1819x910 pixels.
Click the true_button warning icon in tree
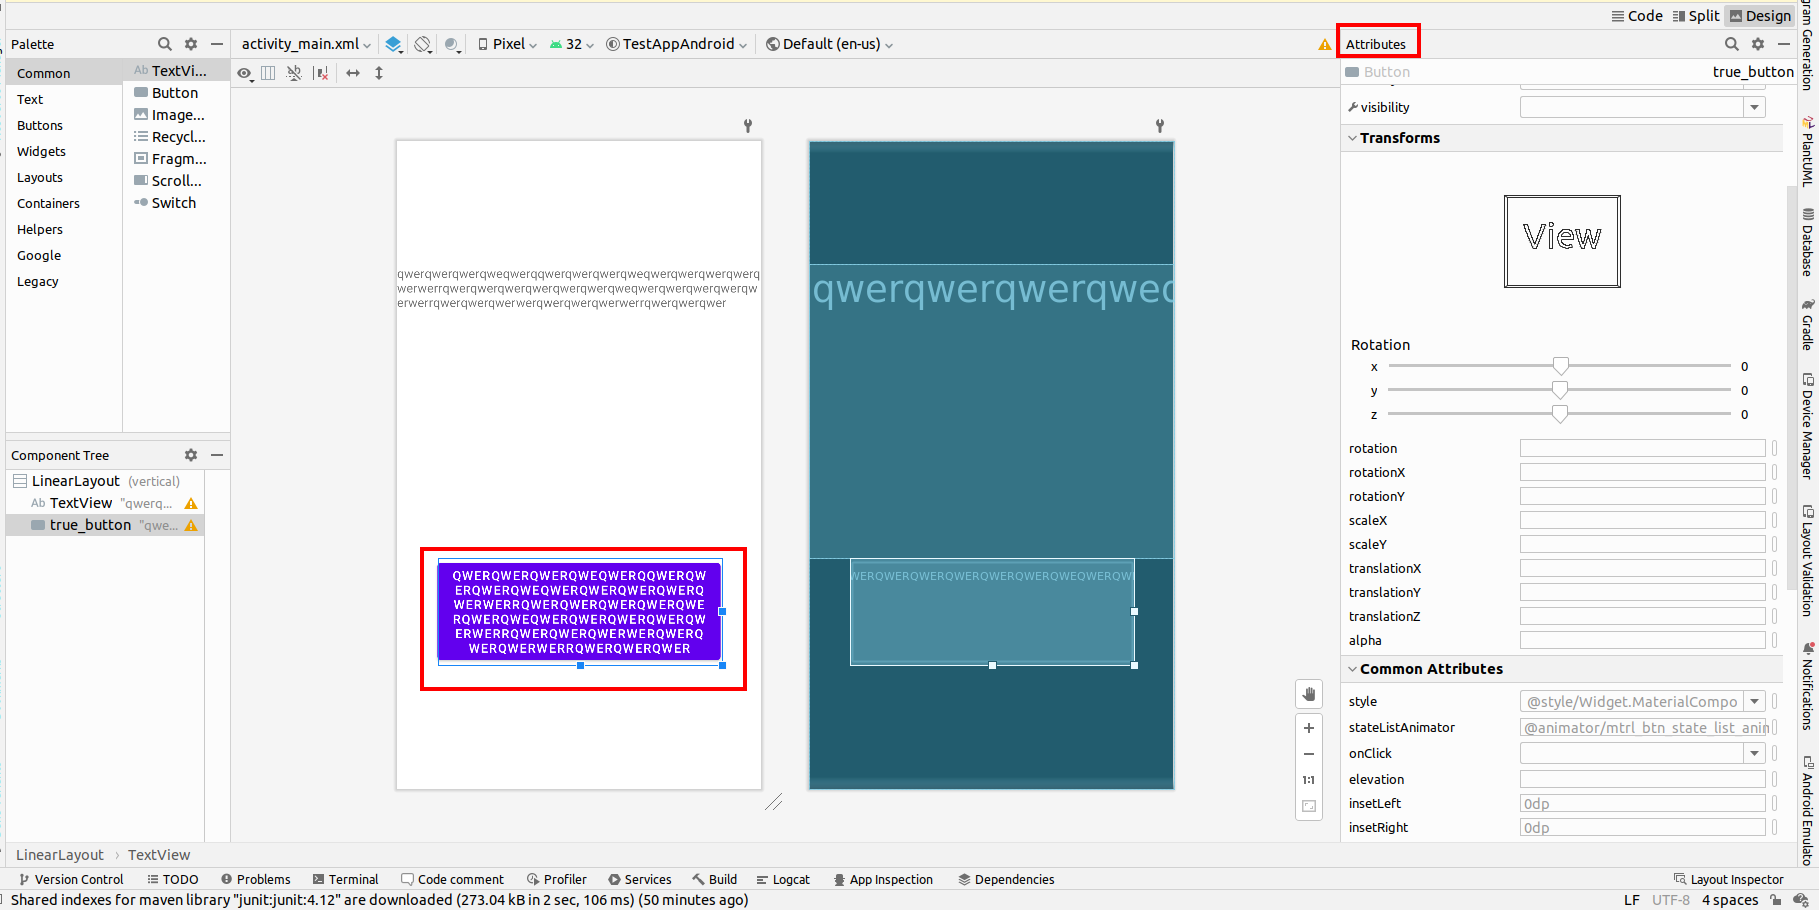tap(191, 525)
